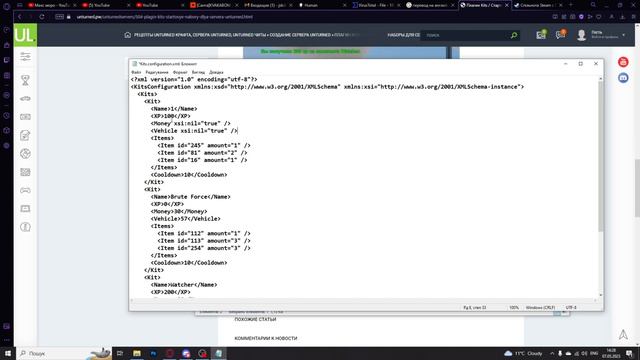Screen dimensions: 640x360
Task: Click the browser address bar URL
Action: click(165, 17)
